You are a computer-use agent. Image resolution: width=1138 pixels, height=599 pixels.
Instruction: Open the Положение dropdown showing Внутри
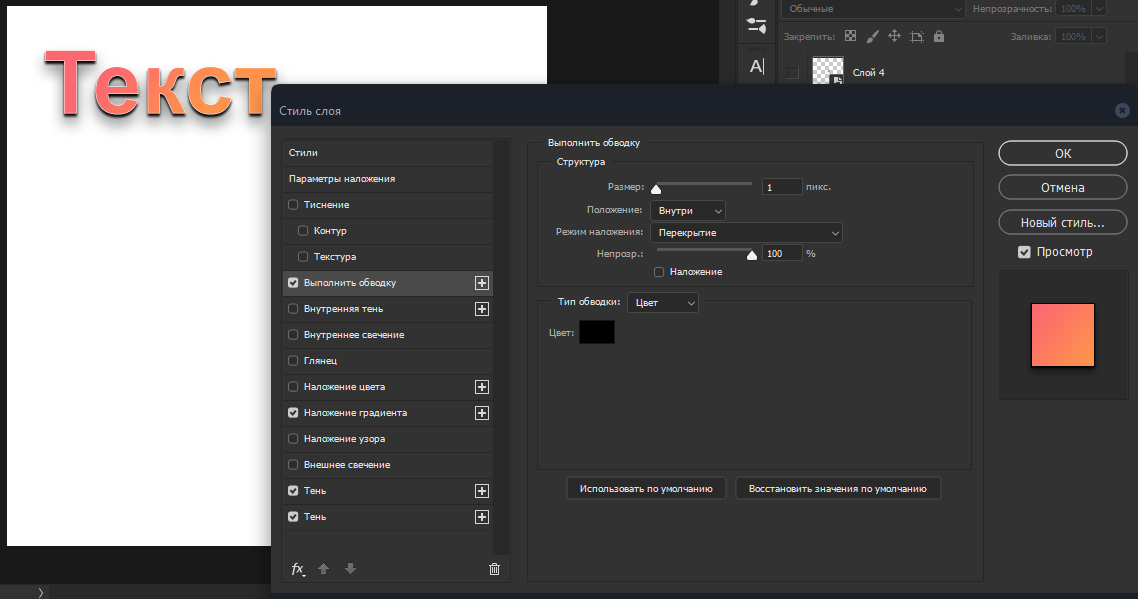point(688,211)
